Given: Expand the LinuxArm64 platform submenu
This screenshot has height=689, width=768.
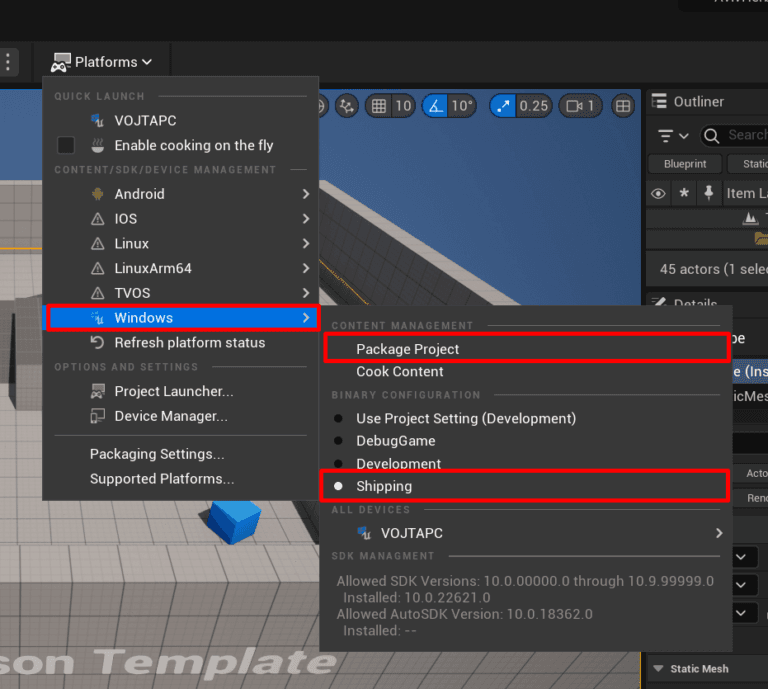Looking at the screenshot, I should (x=181, y=268).
